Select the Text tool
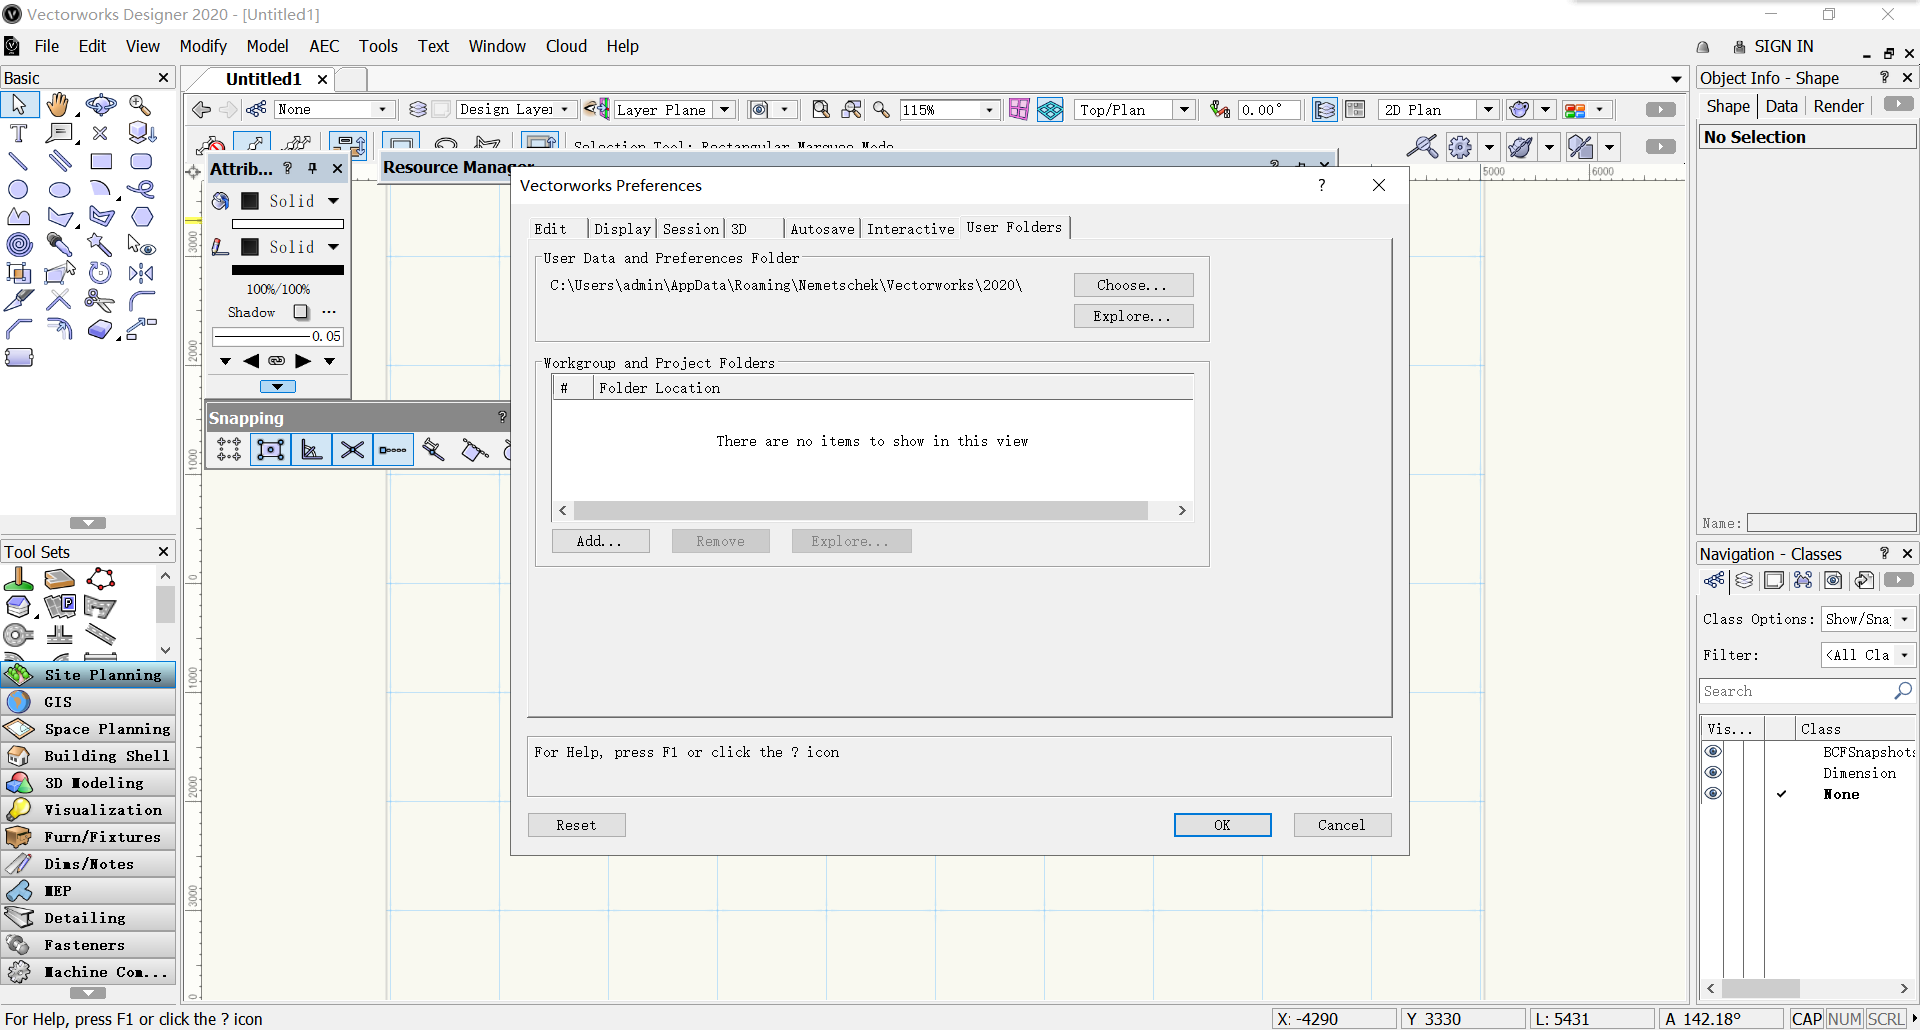The image size is (1920, 1030). coord(18,133)
